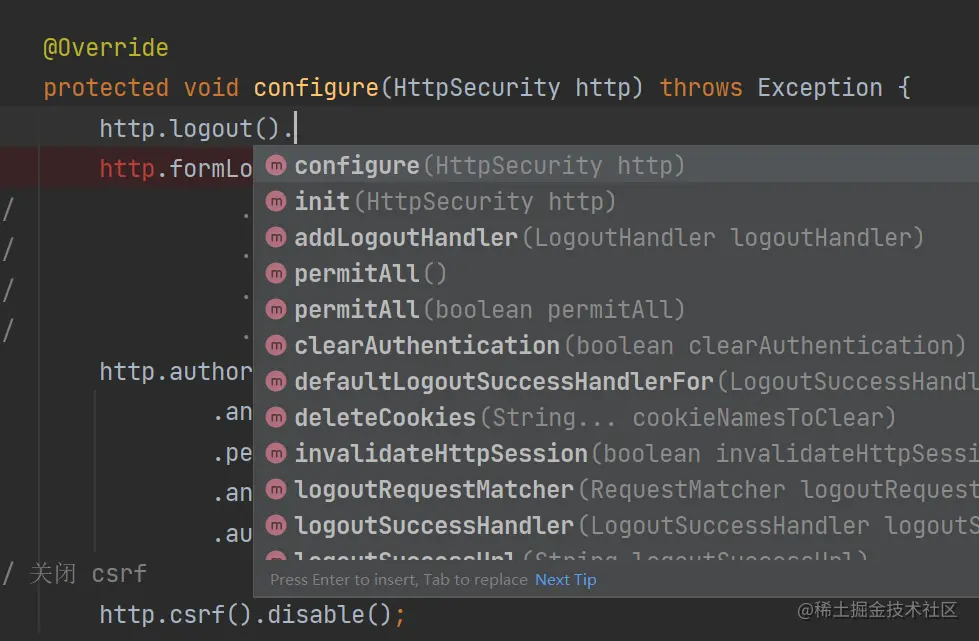This screenshot has height=641, width=979.
Task: Choose init(HttpSecurity http) completion
Action: 616,202
